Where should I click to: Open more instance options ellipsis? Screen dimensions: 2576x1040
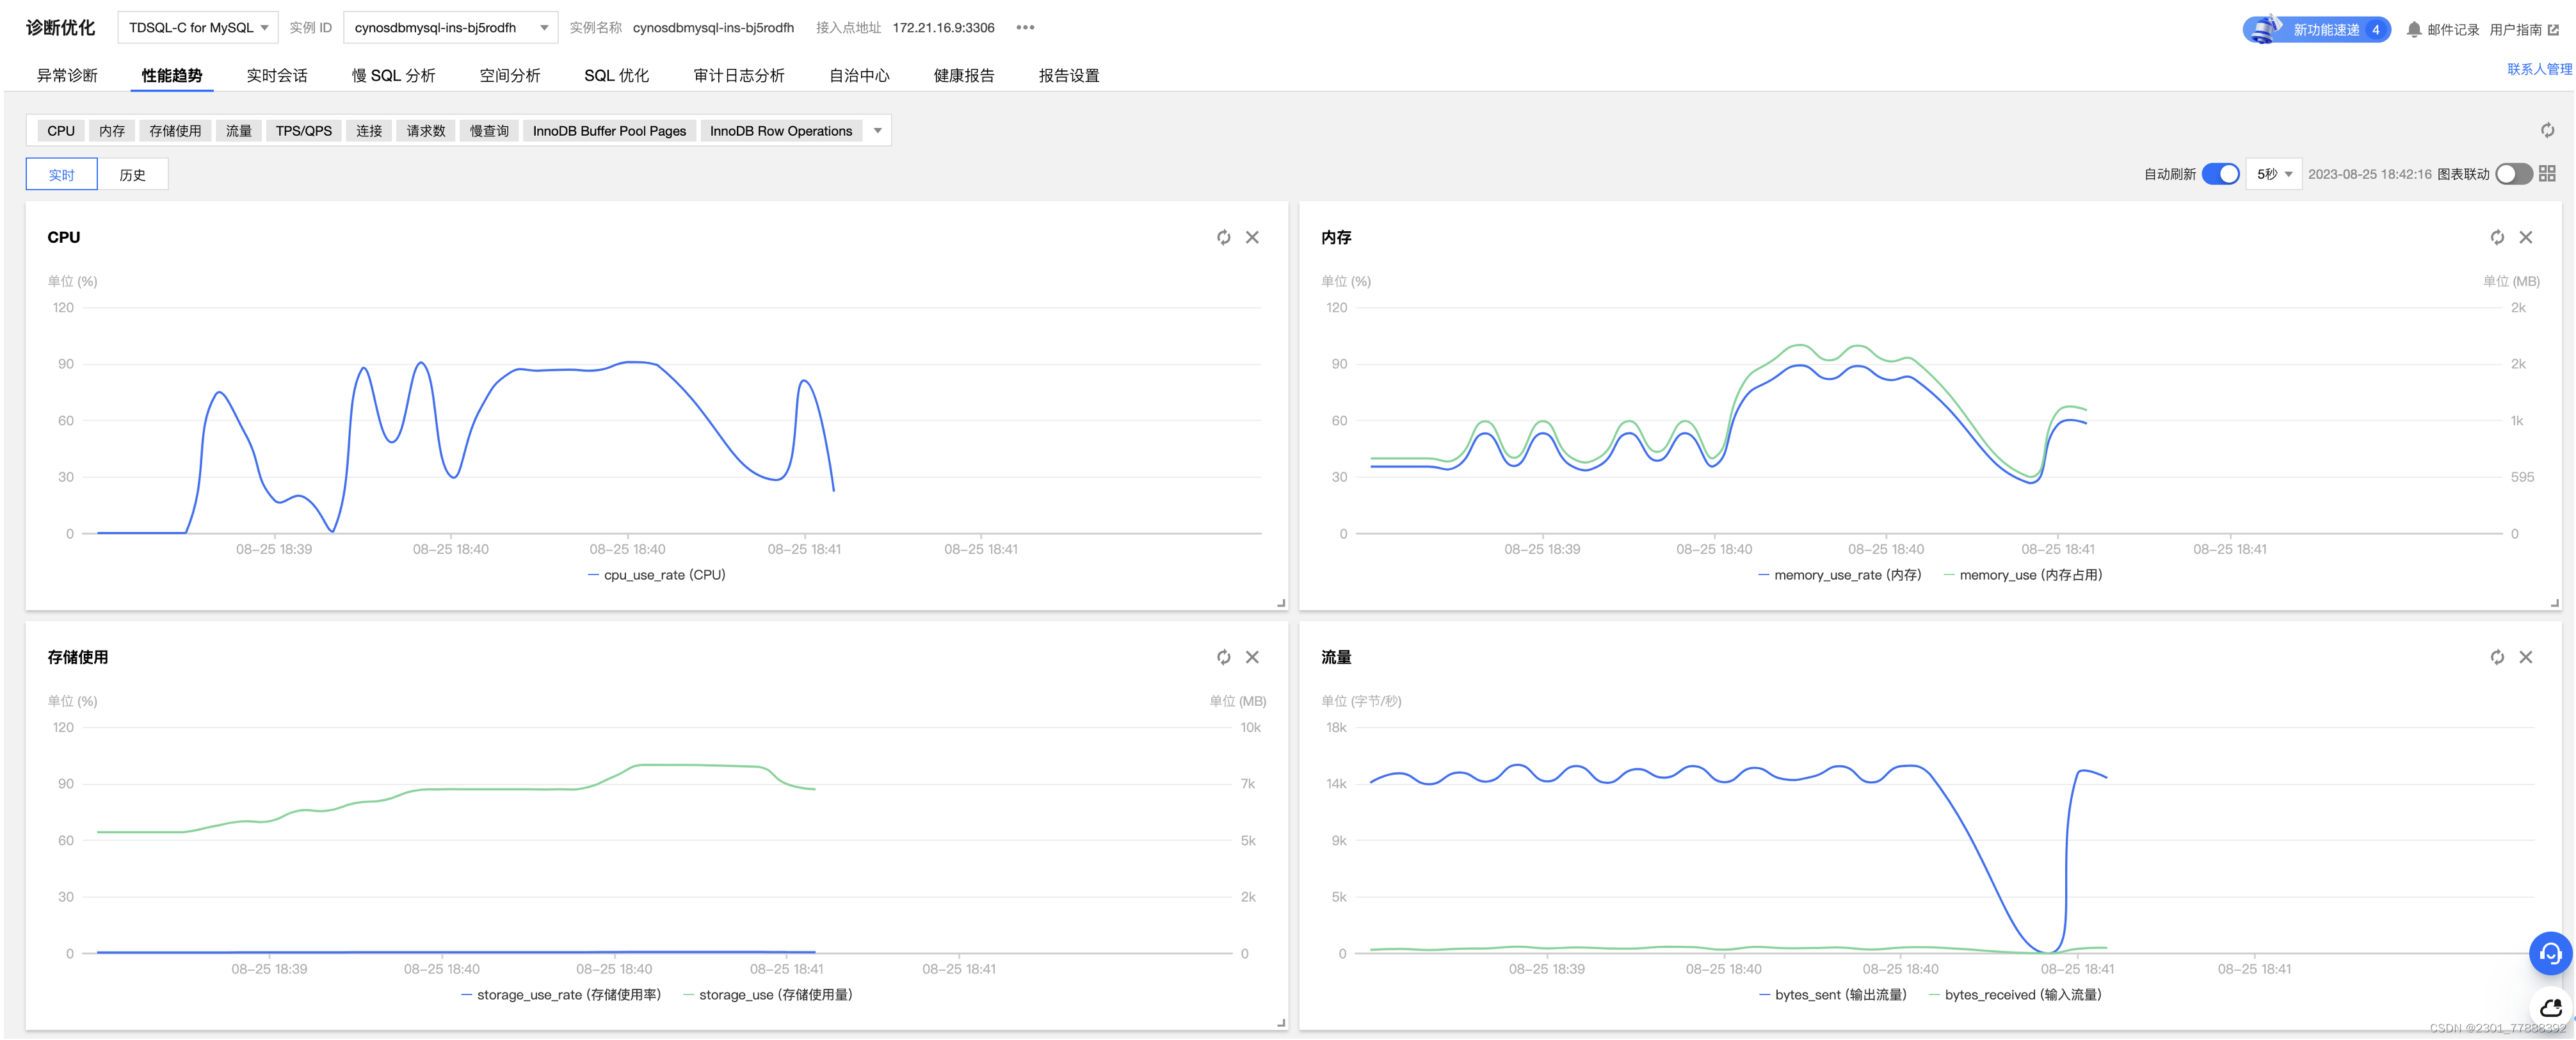[x=1025, y=28]
